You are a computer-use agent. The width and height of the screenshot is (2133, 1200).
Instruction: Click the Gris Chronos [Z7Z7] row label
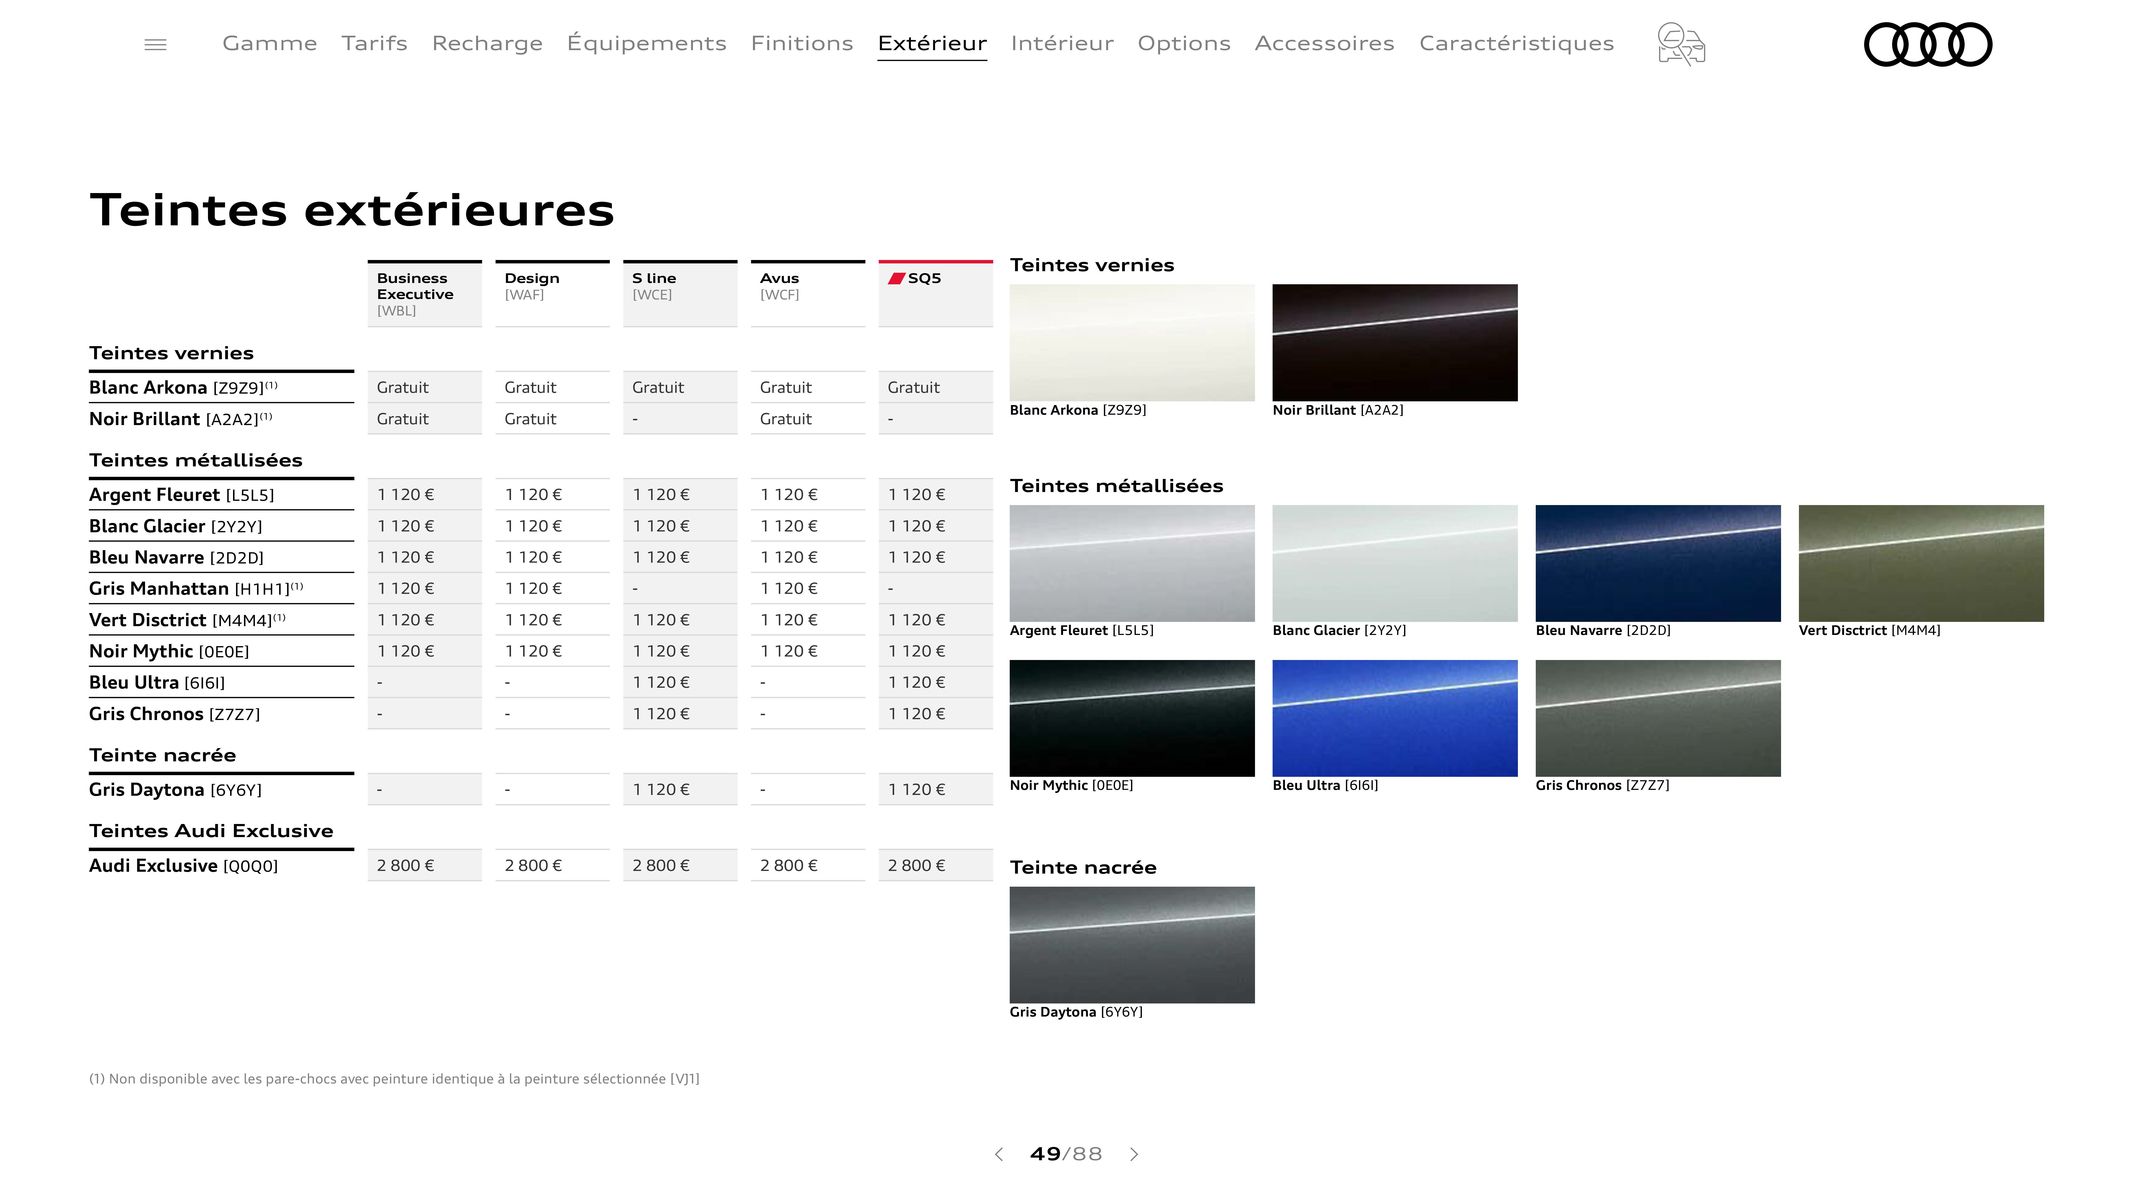point(174,714)
